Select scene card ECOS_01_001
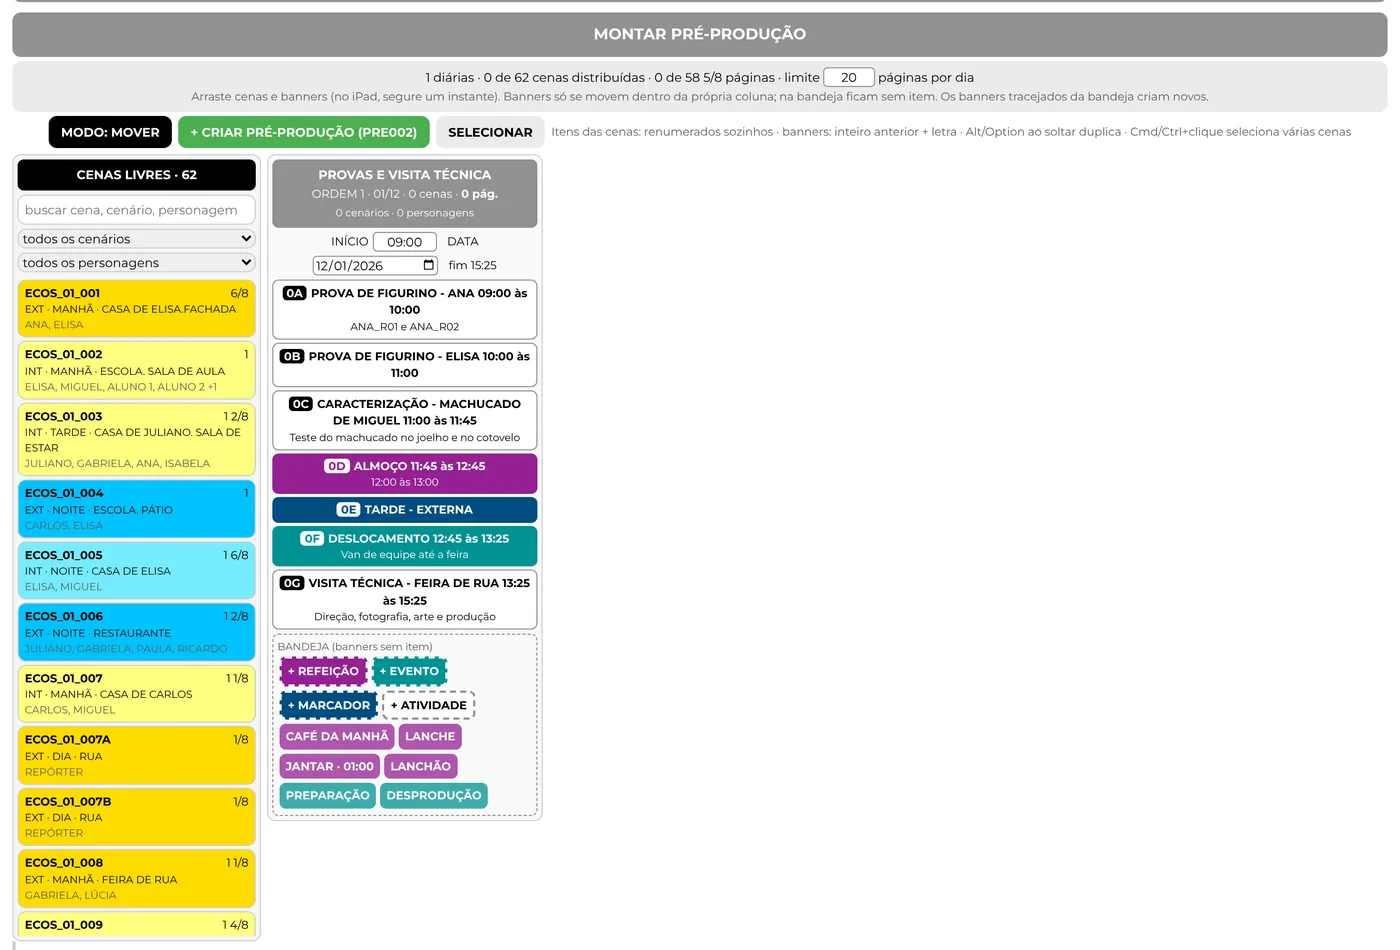The image size is (1400, 950). pyautogui.click(x=136, y=309)
